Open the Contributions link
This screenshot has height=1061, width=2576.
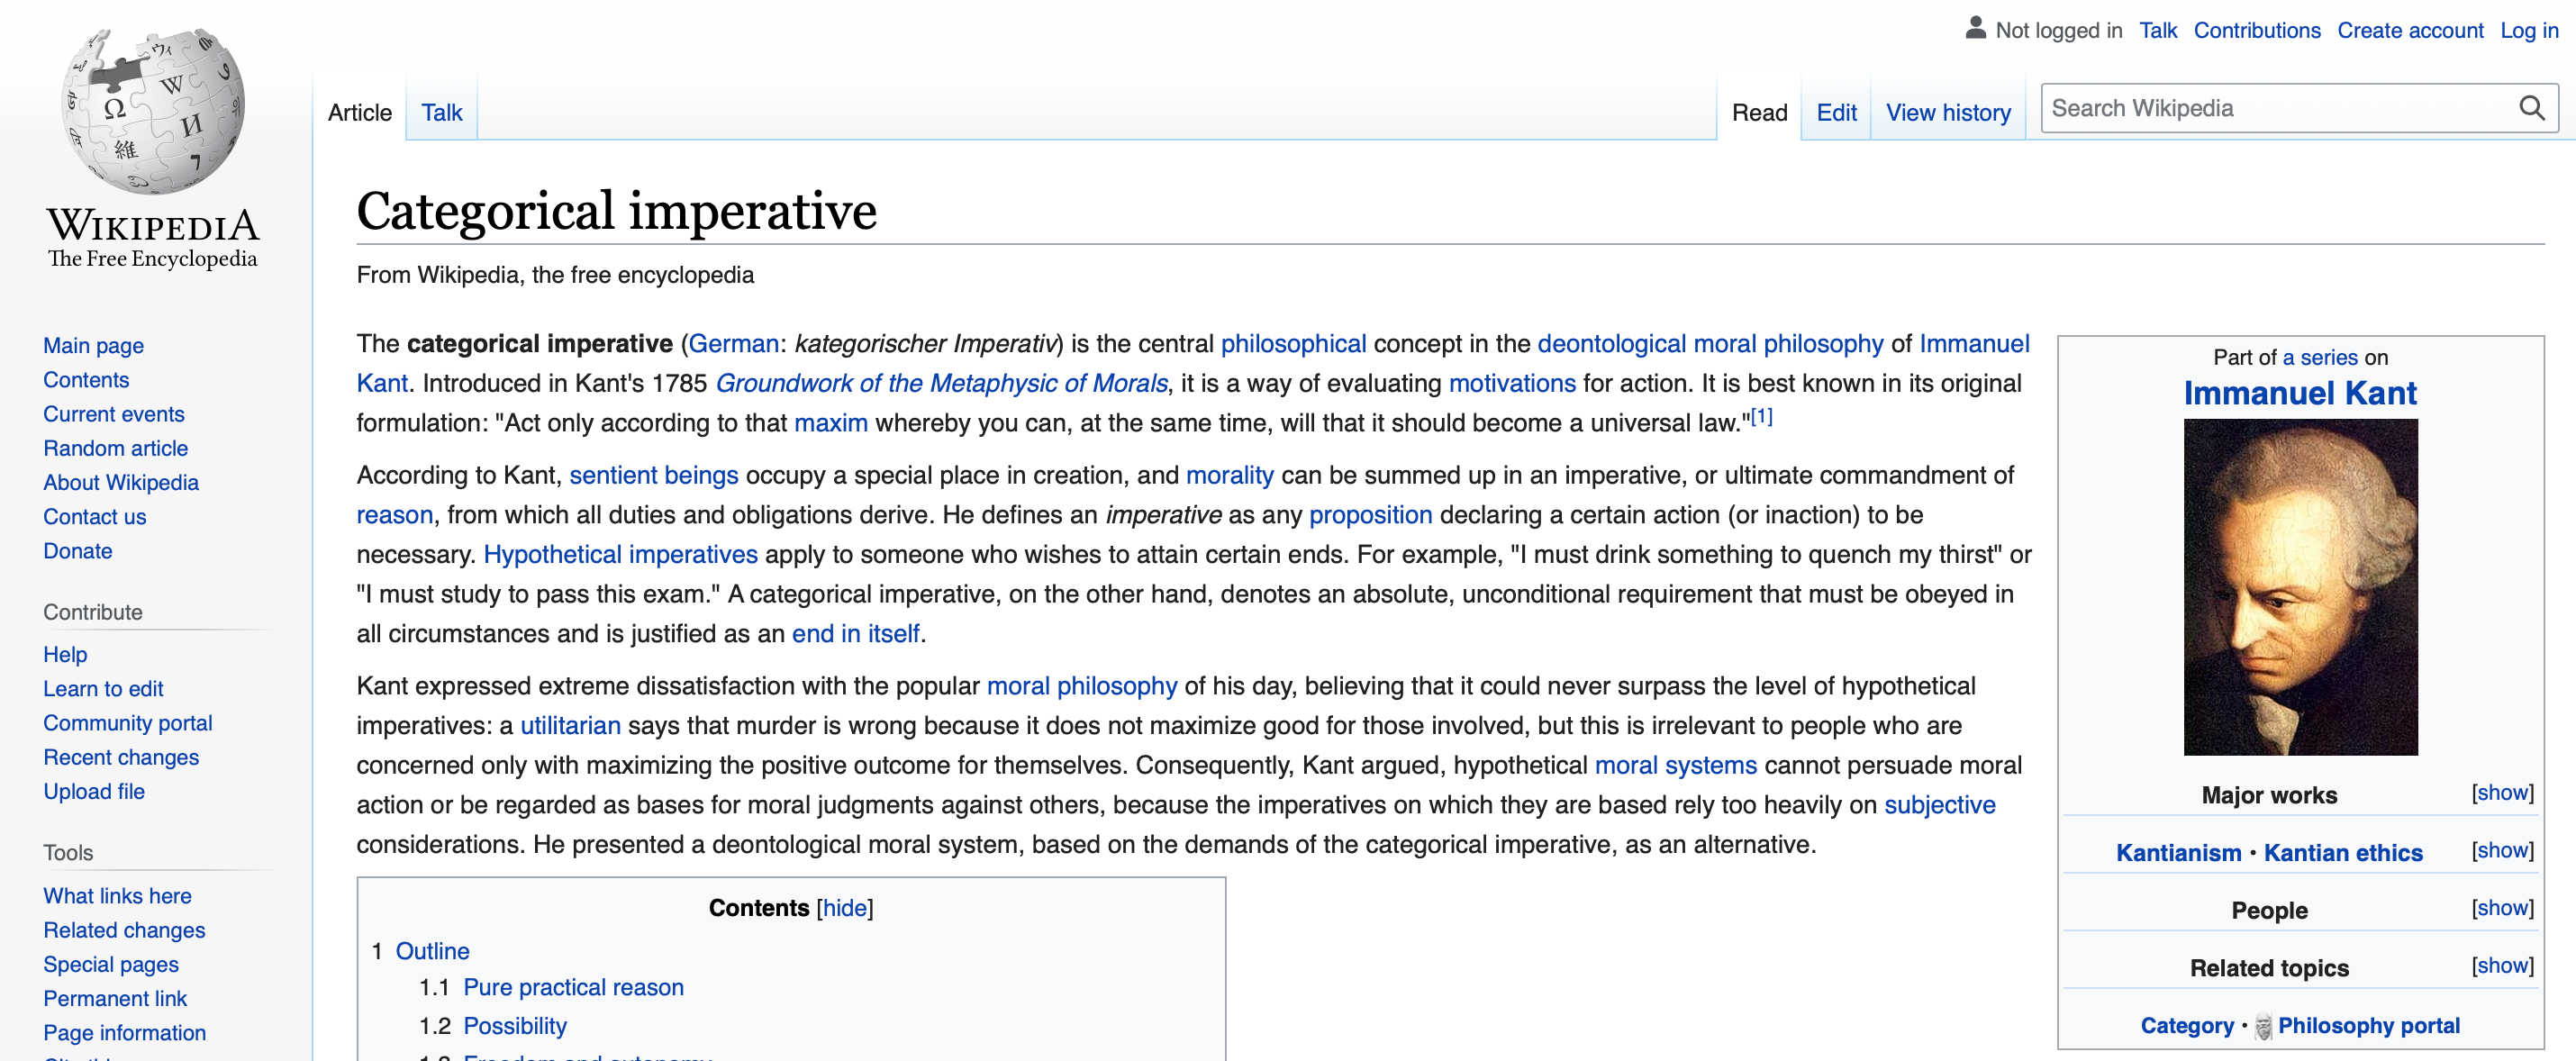click(2257, 30)
